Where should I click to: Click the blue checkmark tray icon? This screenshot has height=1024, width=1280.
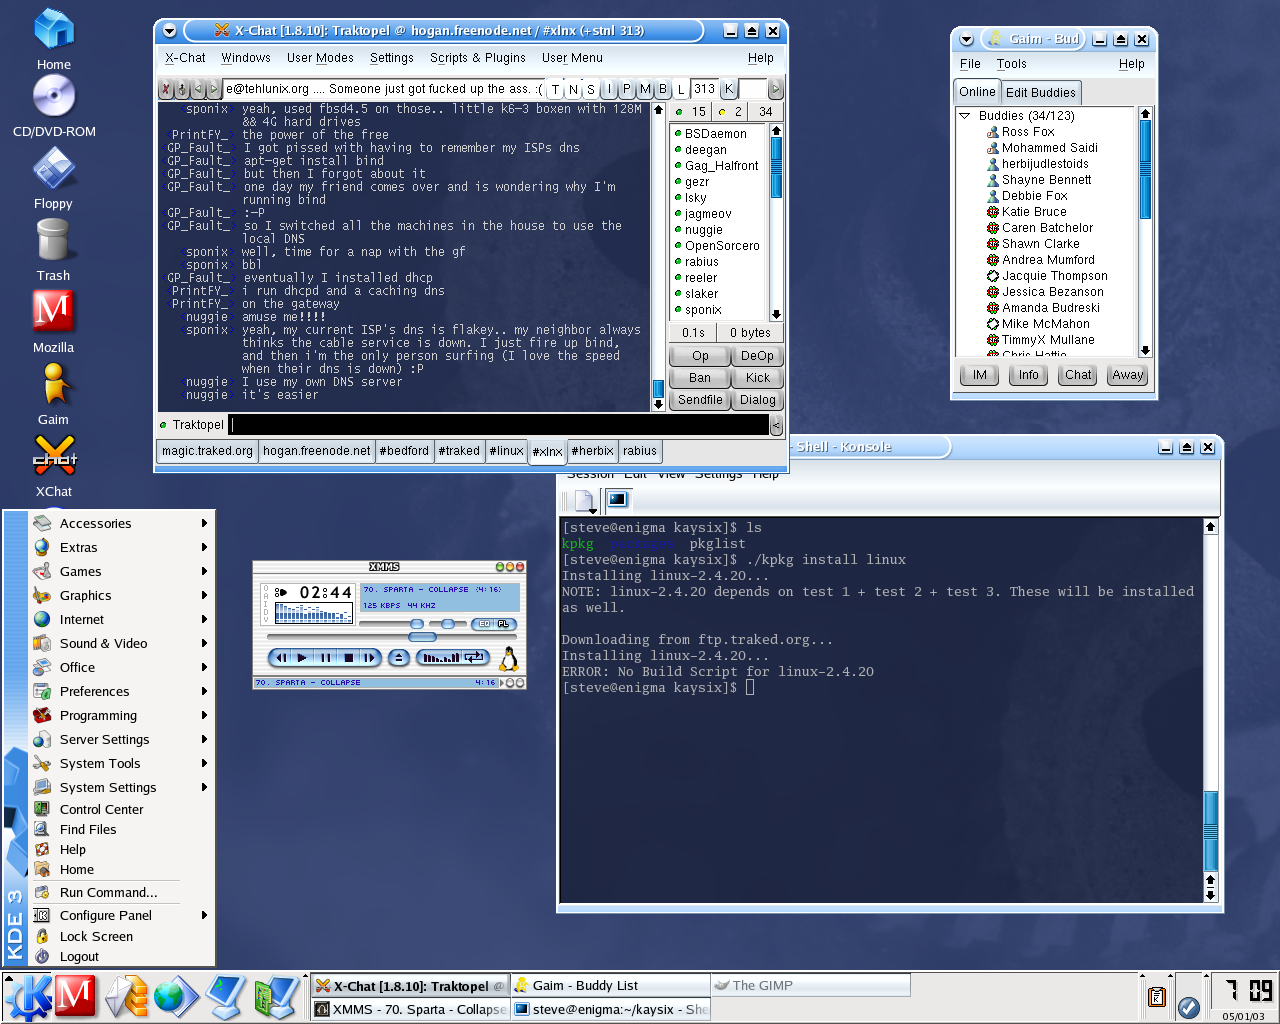pyautogui.click(x=1189, y=1007)
